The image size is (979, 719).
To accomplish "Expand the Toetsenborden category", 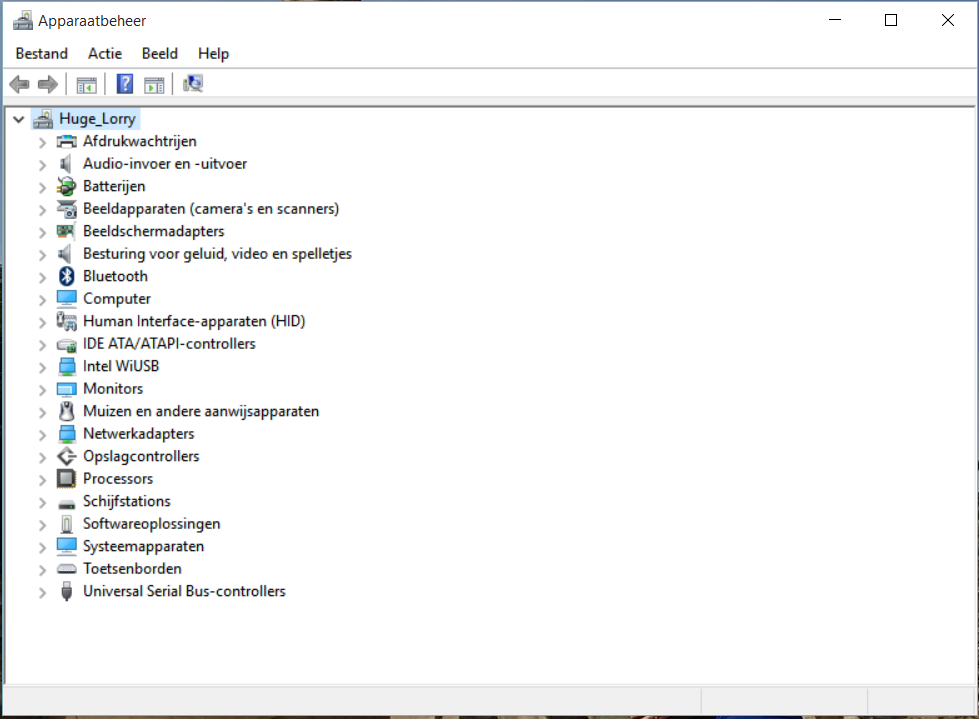I will [x=42, y=569].
